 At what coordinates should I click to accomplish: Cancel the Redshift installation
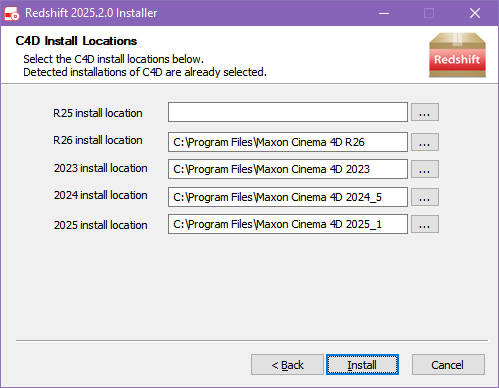[448, 365]
